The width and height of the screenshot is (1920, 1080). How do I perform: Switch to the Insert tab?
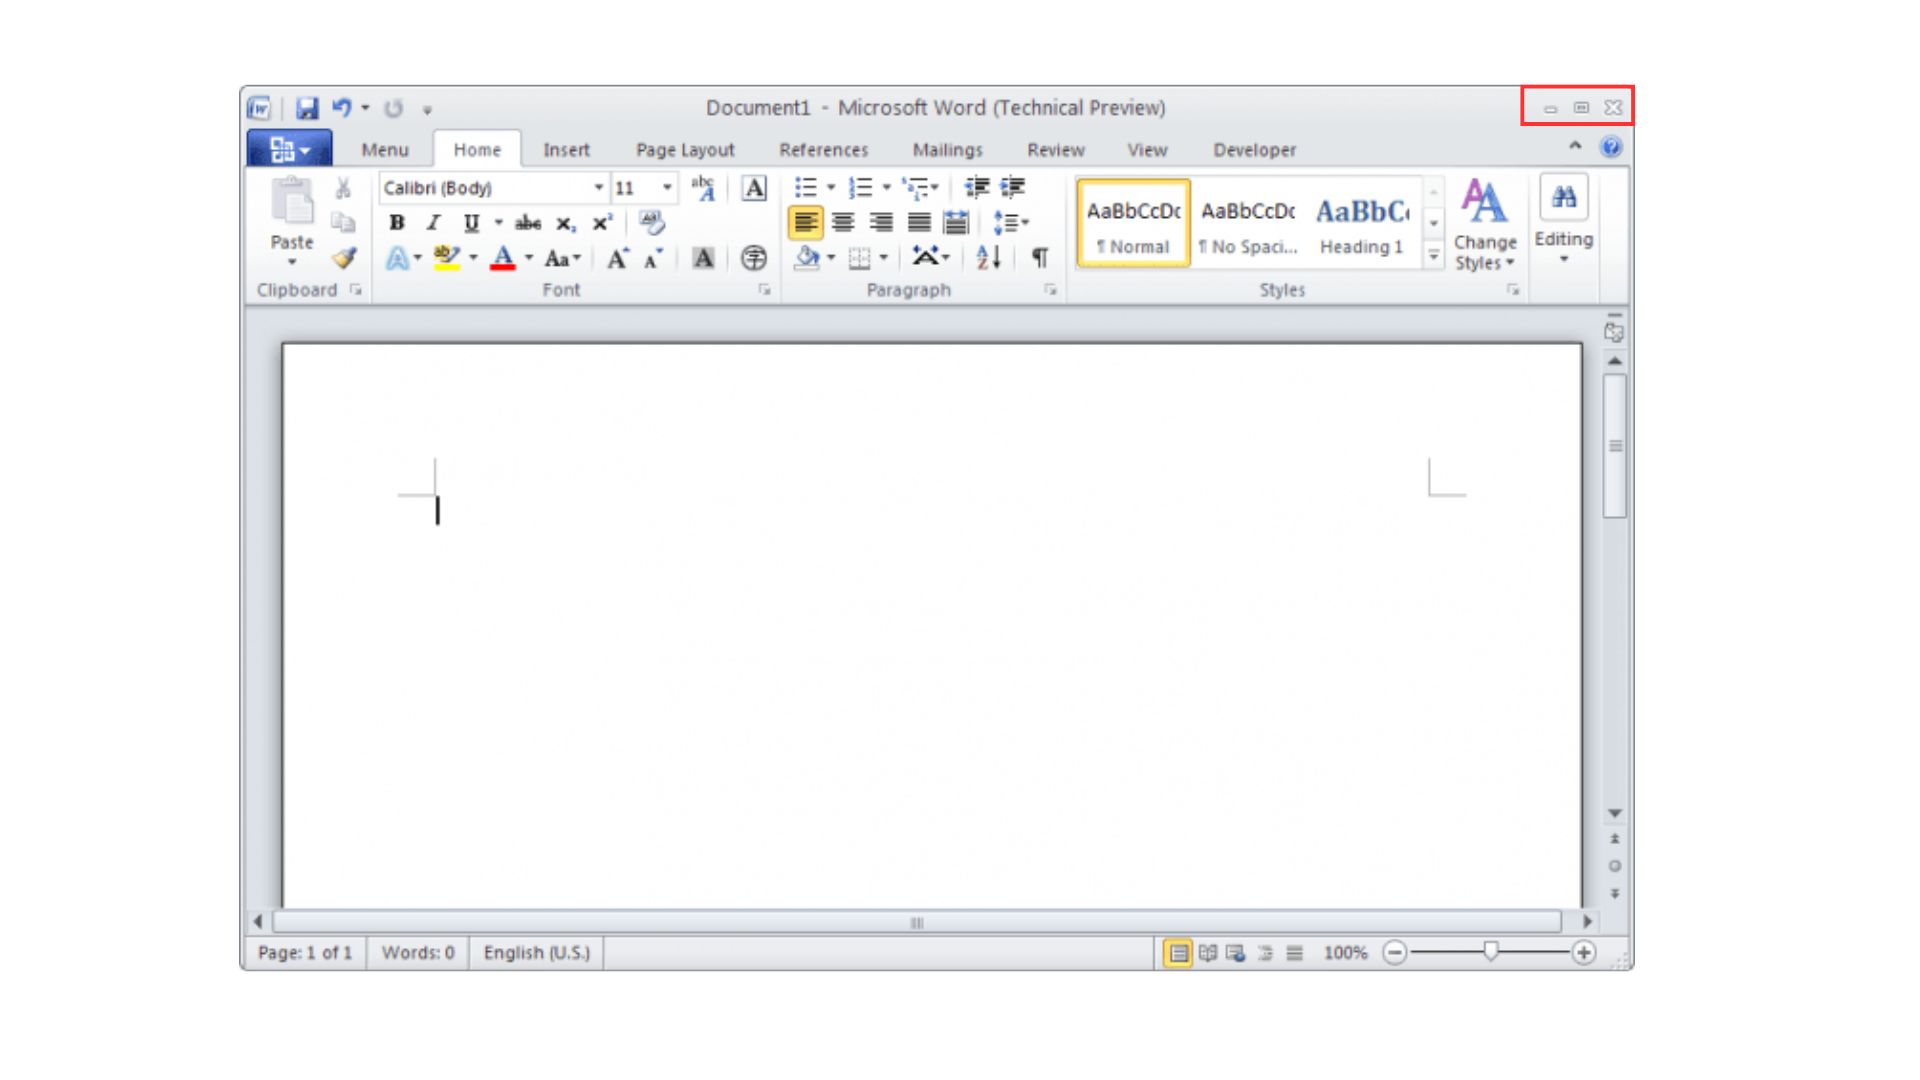coord(566,150)
